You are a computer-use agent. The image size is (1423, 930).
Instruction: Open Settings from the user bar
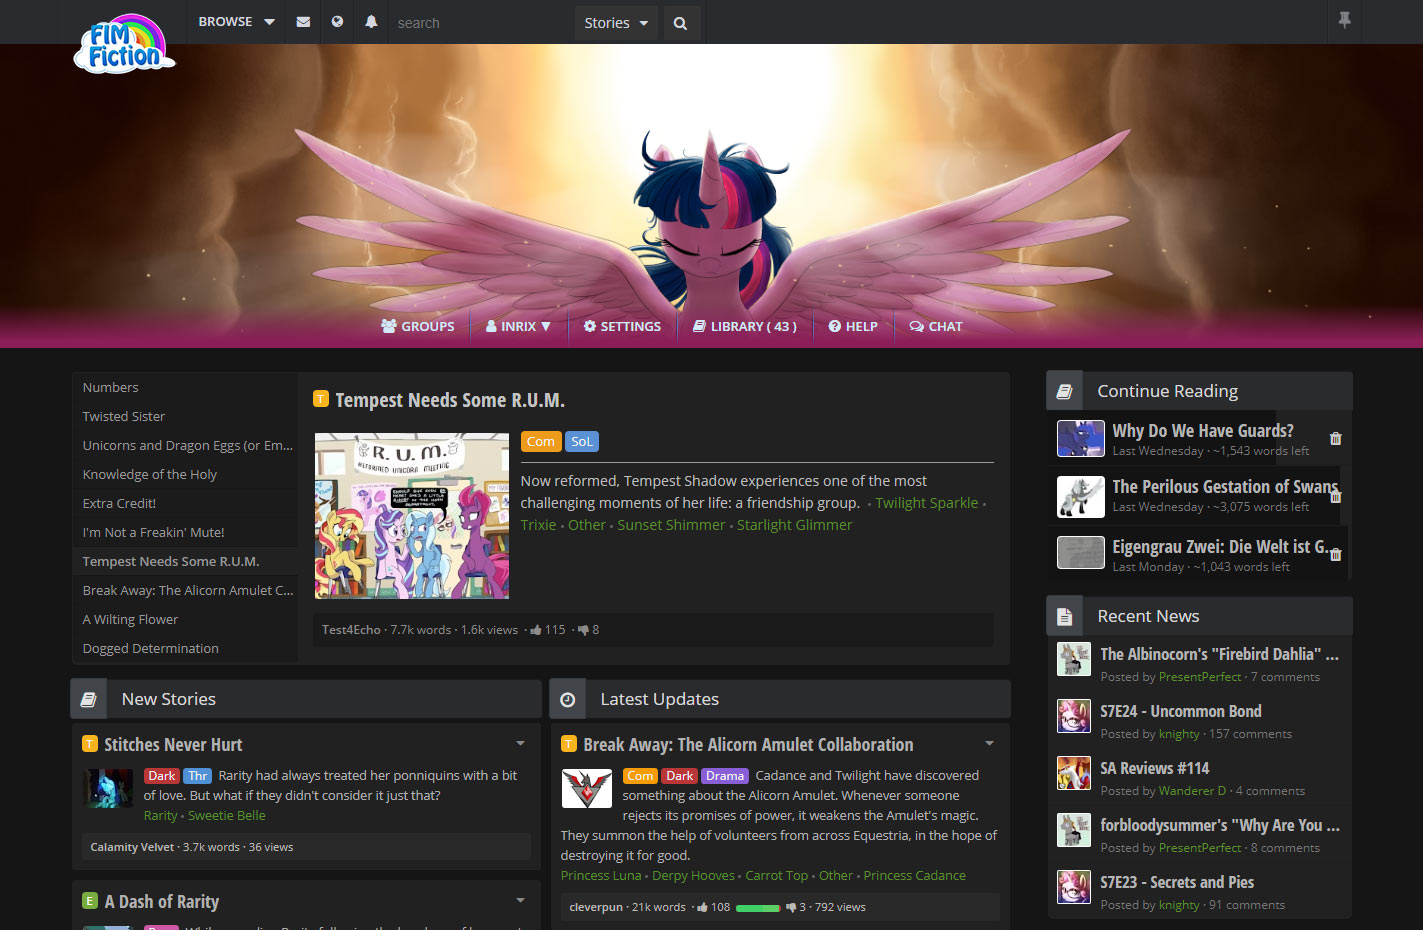coord(622,326)
